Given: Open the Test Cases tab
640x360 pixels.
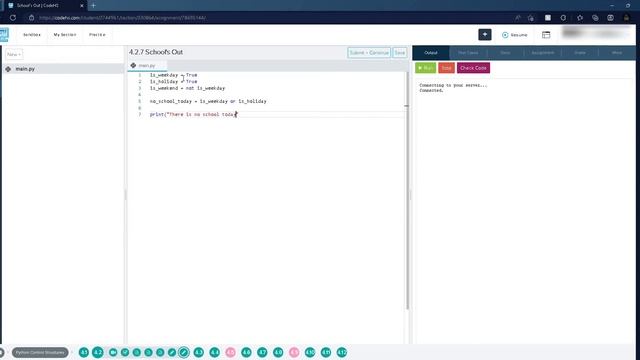Looking at the screenshot, I should [468, 53].
